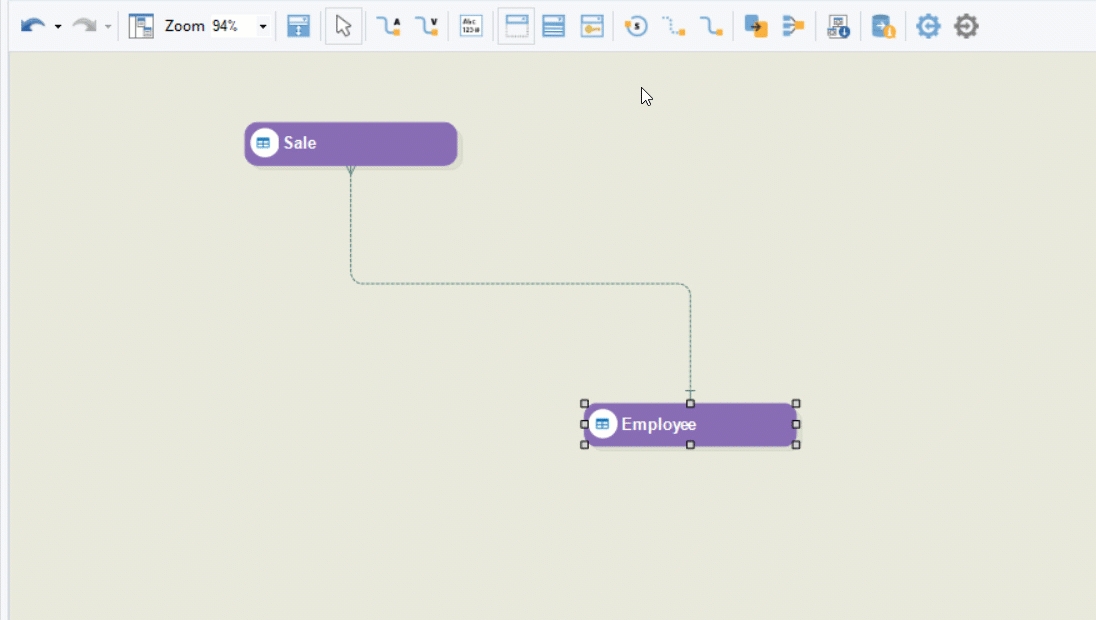Switch to the keys-only table view
1096x620 pixels.
[592, 26]
